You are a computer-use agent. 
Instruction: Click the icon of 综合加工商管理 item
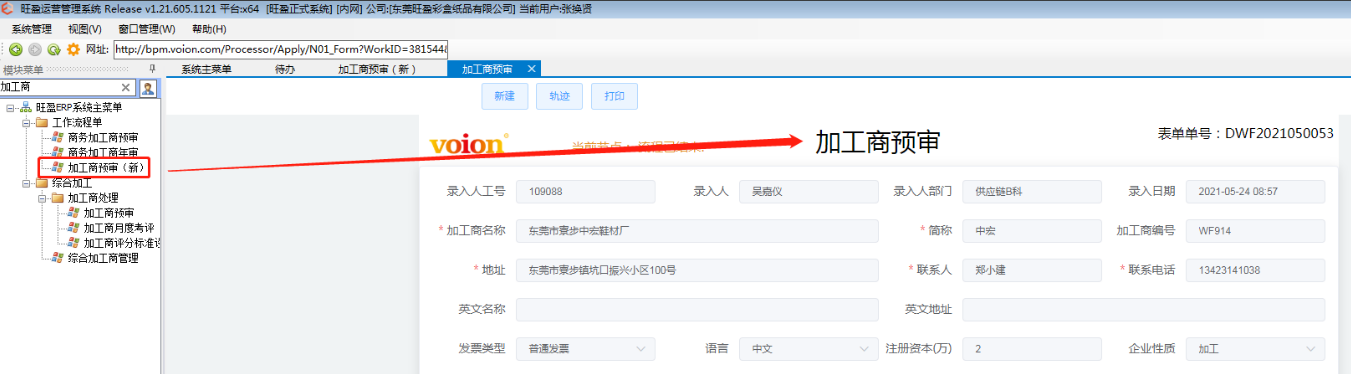(58, 258)
